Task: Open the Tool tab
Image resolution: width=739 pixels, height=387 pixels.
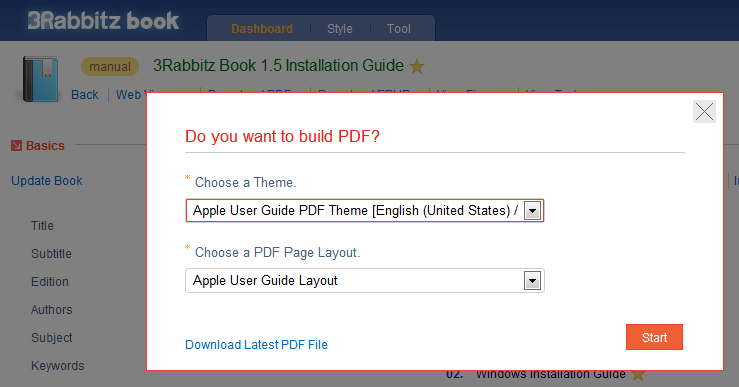Action: pos(399,29)
